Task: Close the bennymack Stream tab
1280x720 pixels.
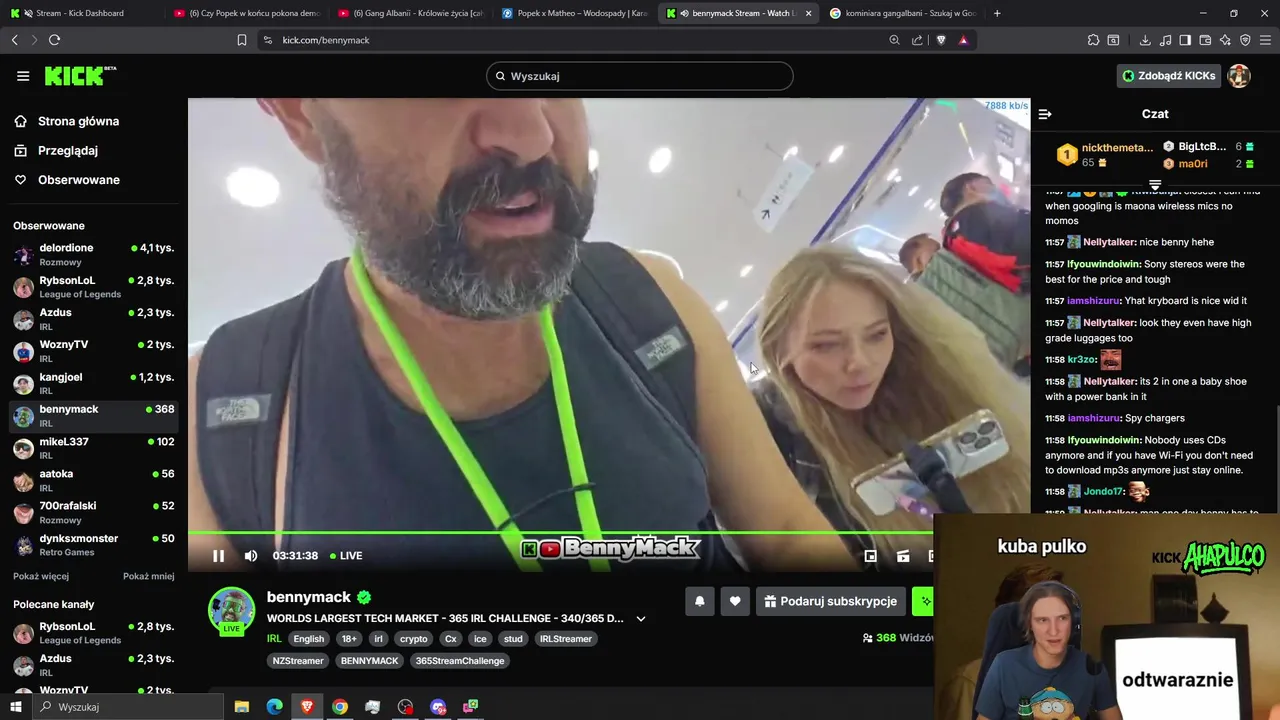Action: pyautogui.click(x=808, y=13)
